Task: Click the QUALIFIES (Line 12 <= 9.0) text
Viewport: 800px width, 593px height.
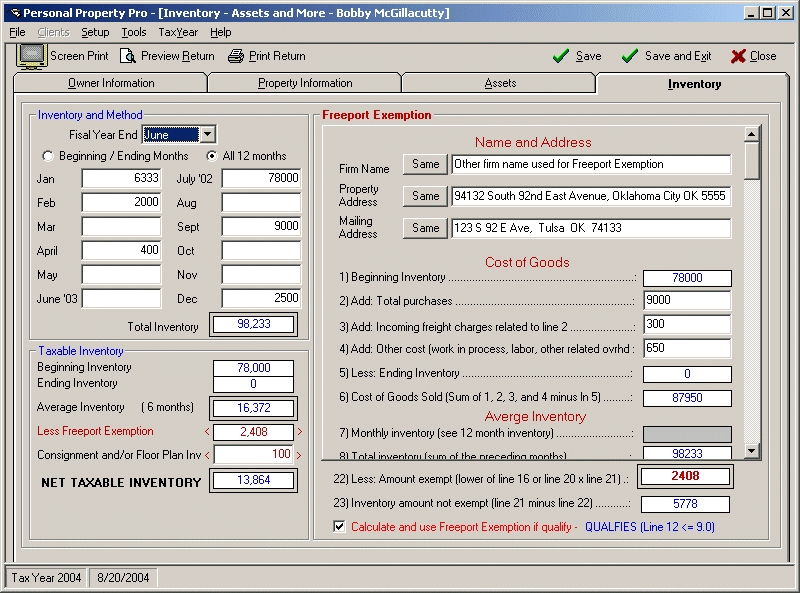Action: click(x=649, y=527)
